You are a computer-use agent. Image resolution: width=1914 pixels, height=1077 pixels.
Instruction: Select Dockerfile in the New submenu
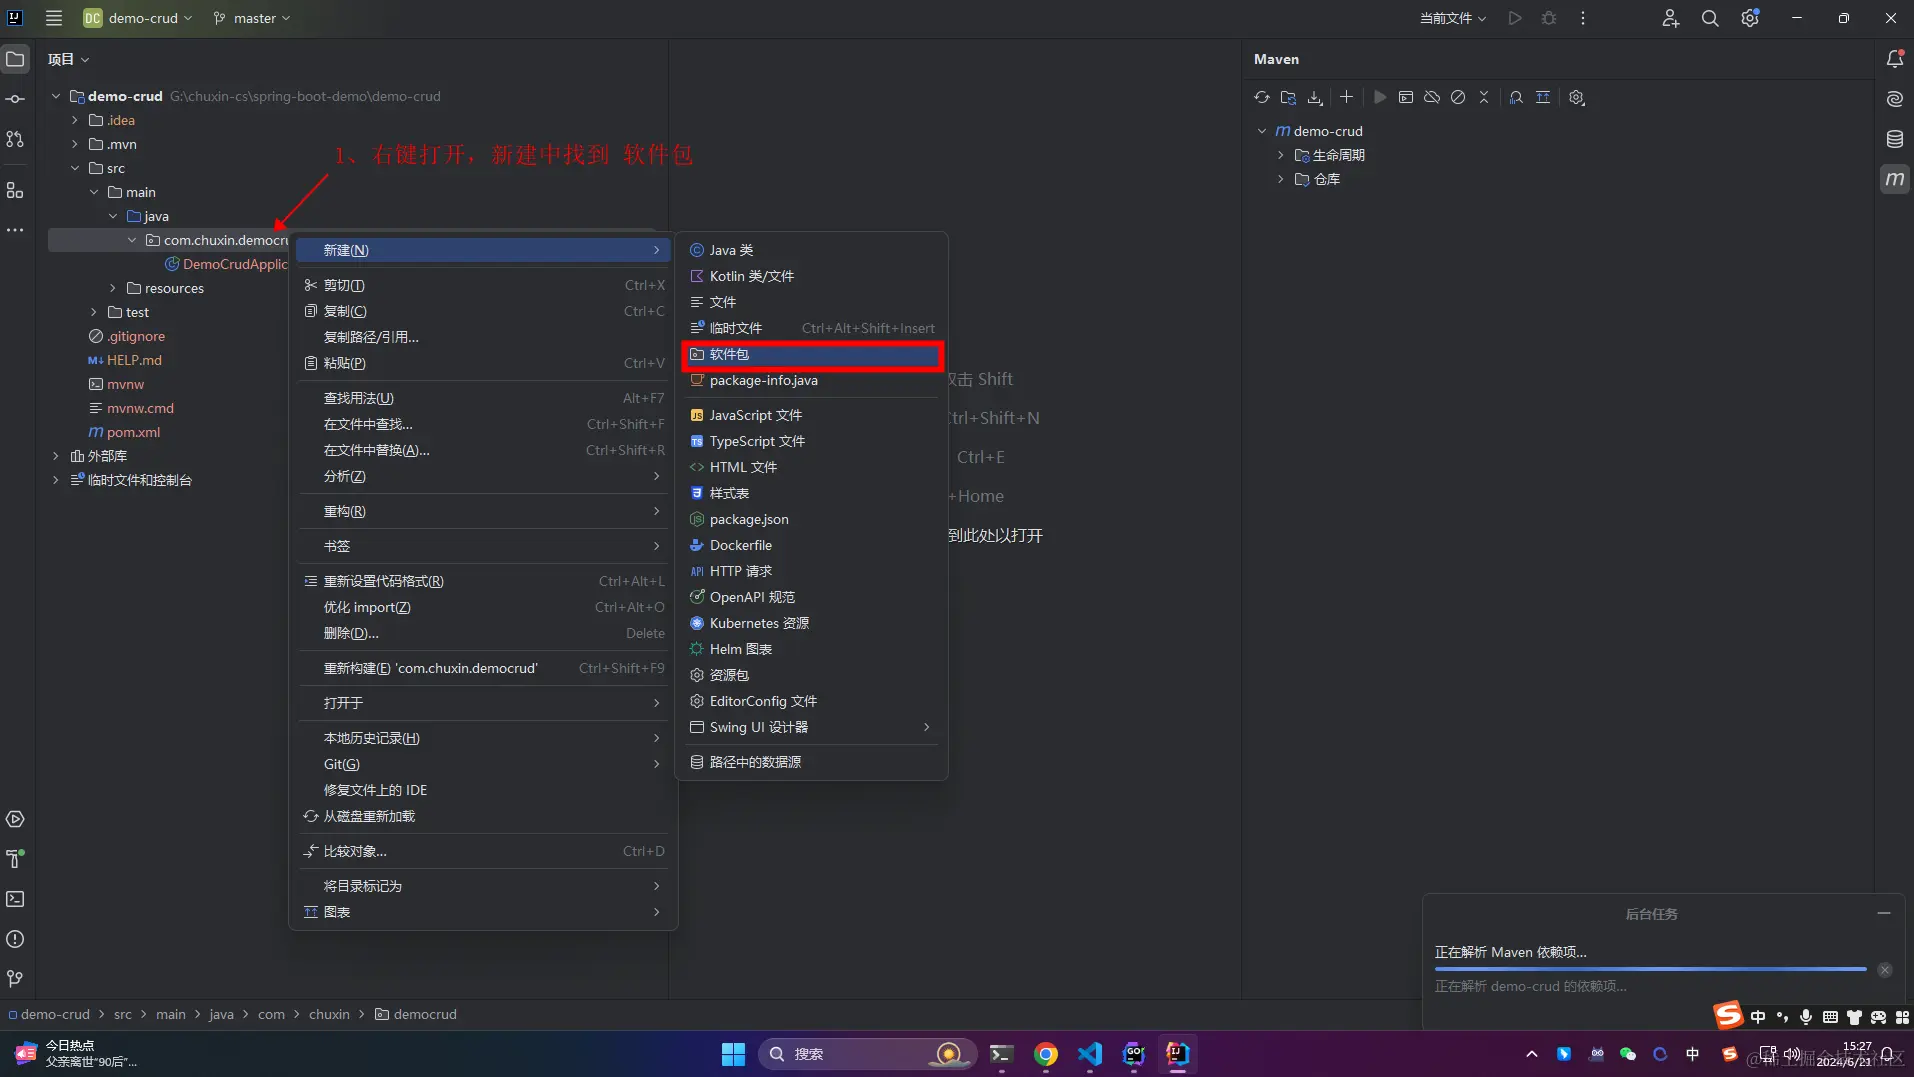tap(812, 545)
